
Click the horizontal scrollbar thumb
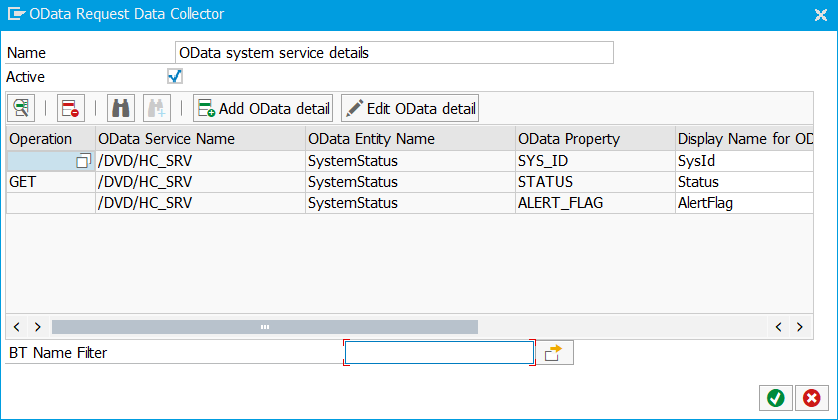coord(265,326)
